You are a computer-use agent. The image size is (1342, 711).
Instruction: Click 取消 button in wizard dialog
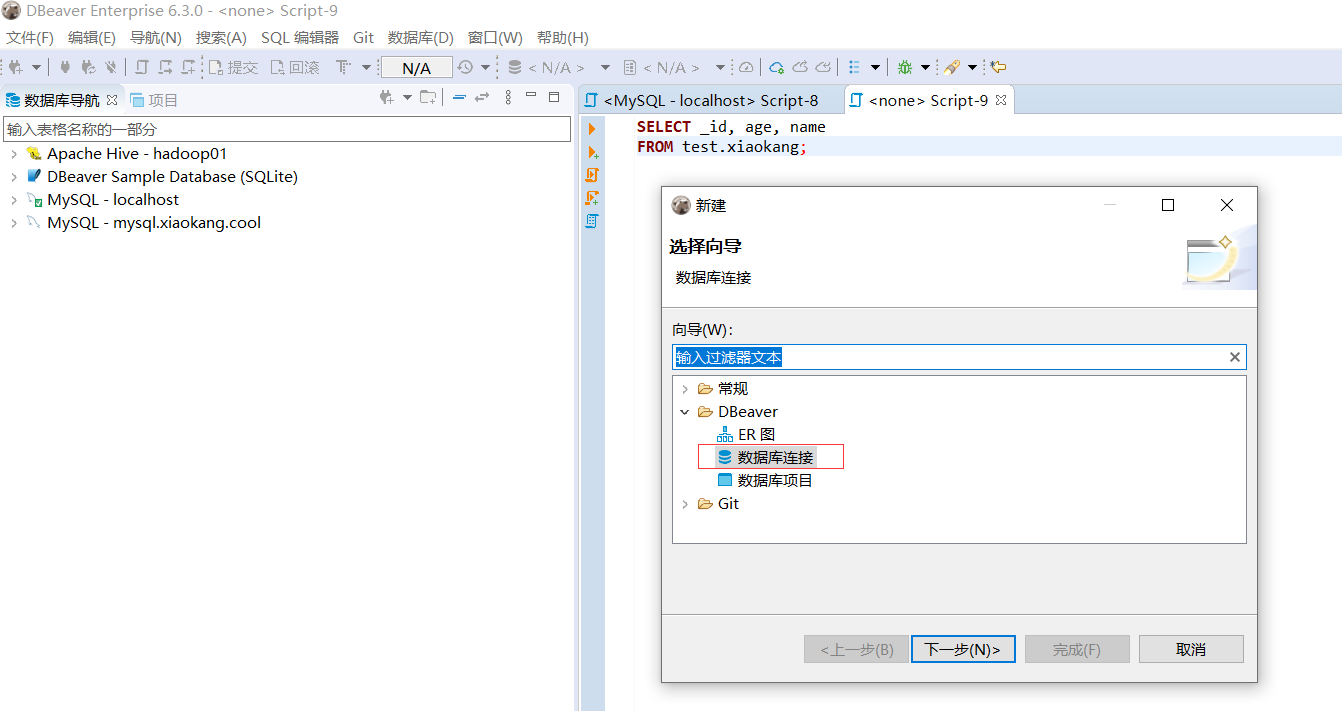tap(1191, 649)
